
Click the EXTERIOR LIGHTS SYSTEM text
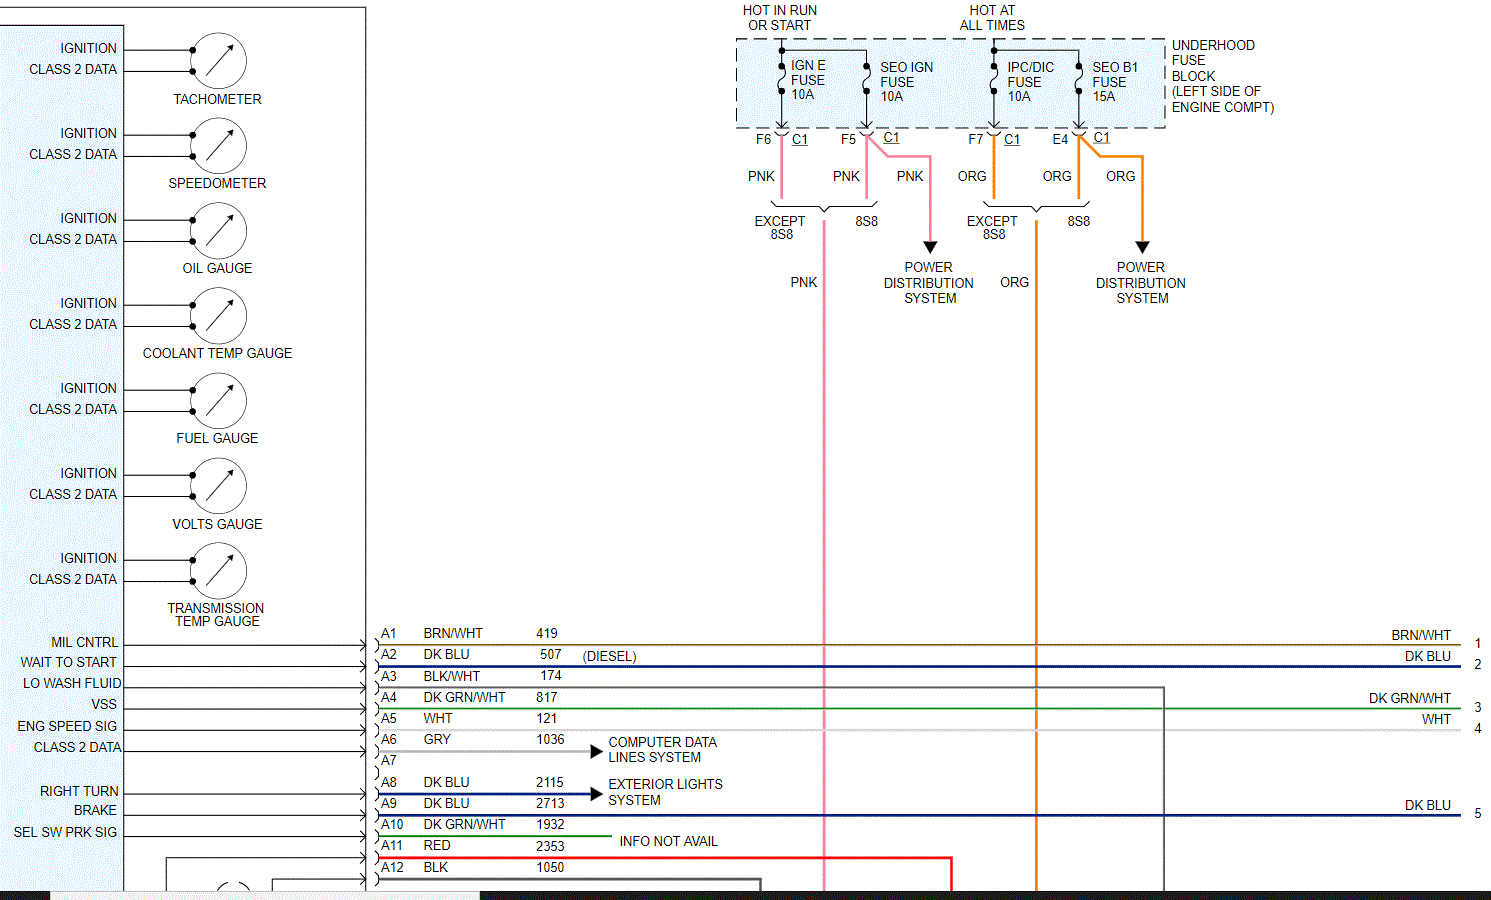click(x=665, y=792)
